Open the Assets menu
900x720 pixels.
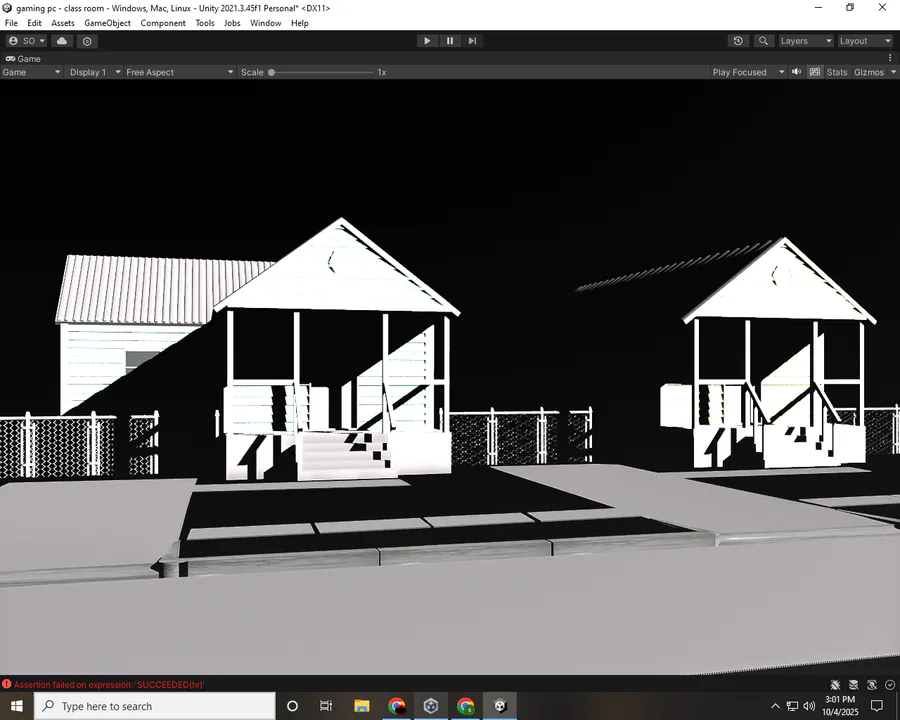coord(63,23)
